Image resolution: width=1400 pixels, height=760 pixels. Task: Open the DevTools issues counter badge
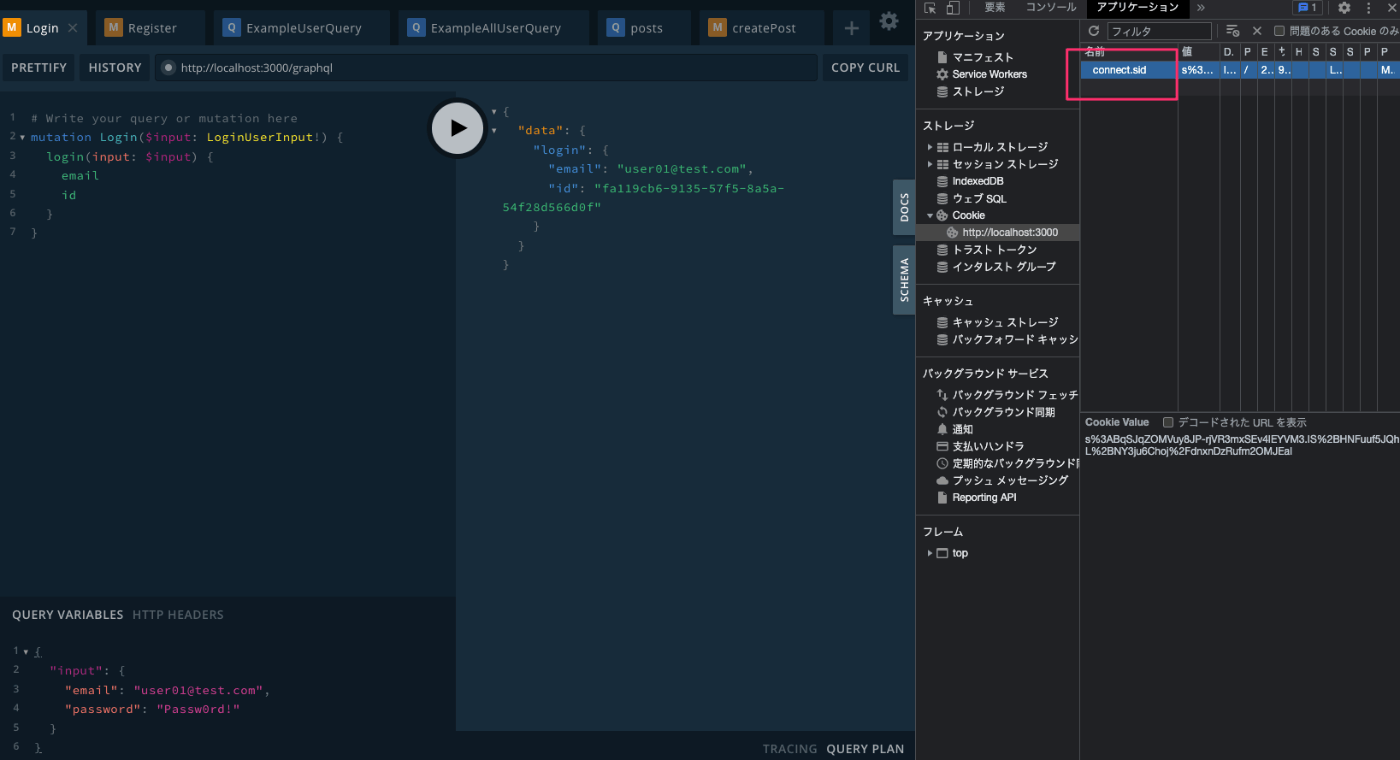pyautogui.click(x=1308, y=8)
